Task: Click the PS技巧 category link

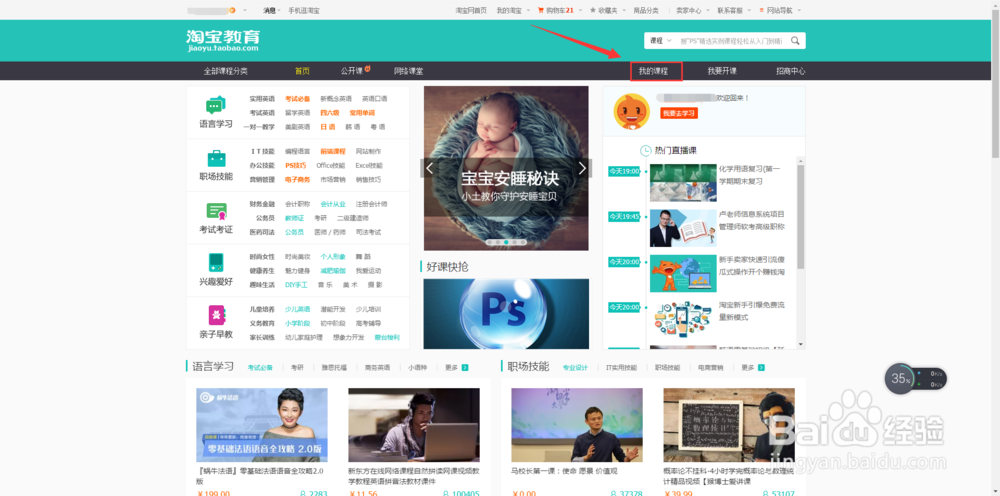Action: (x=295, y=165)
